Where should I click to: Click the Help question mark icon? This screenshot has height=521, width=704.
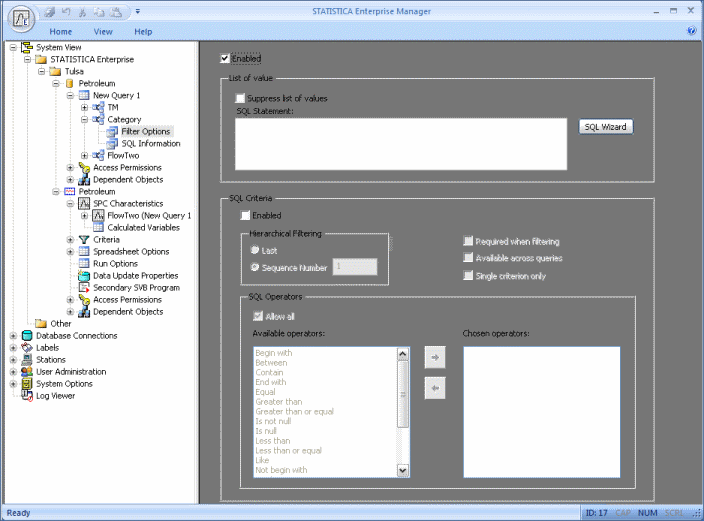point(692,32)
